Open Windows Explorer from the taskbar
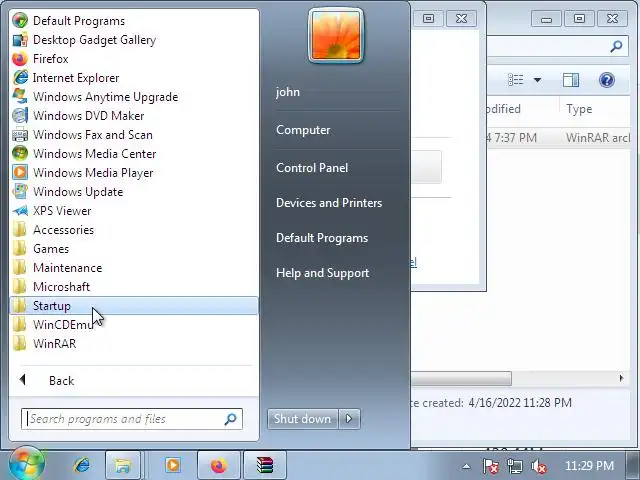 [123, 465]
